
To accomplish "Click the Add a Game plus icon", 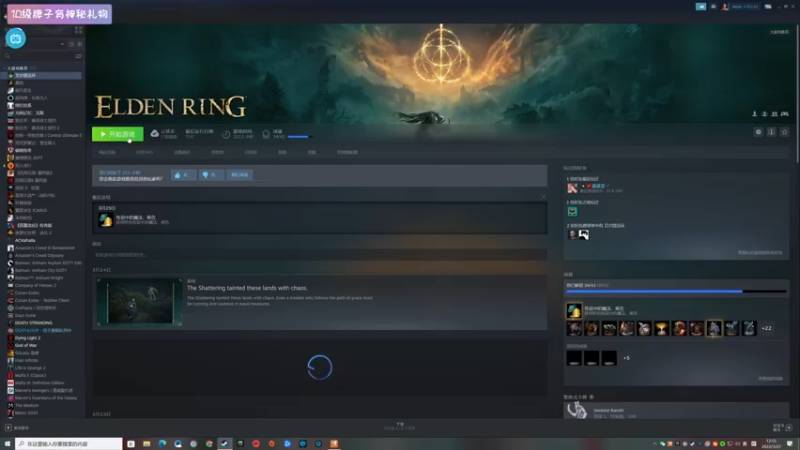I will pyautogui.click(x=8, y=428).
